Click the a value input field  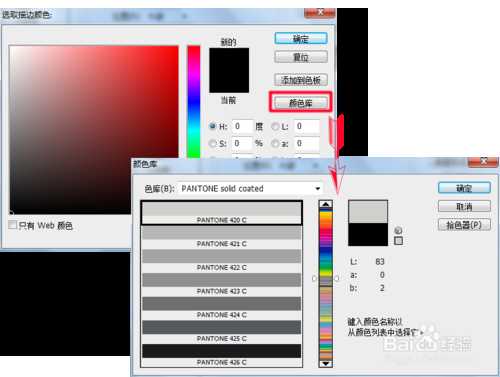[307, 143]
